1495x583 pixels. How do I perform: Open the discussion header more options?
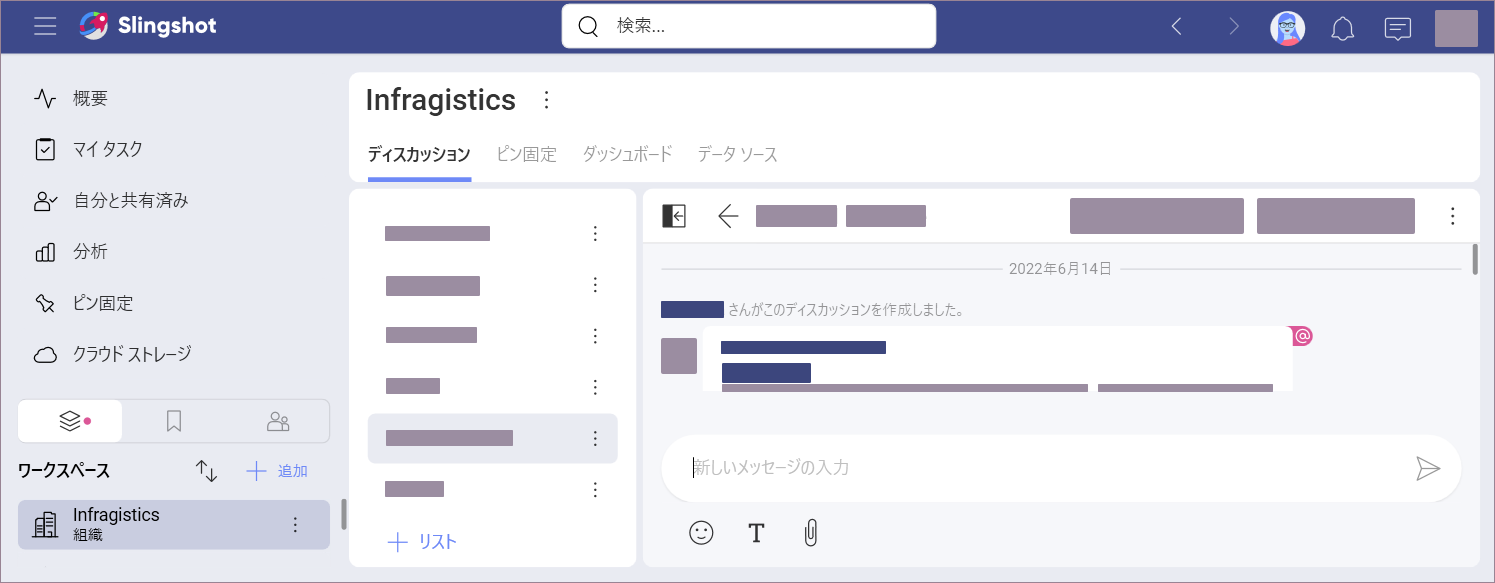coord(1453,216)
